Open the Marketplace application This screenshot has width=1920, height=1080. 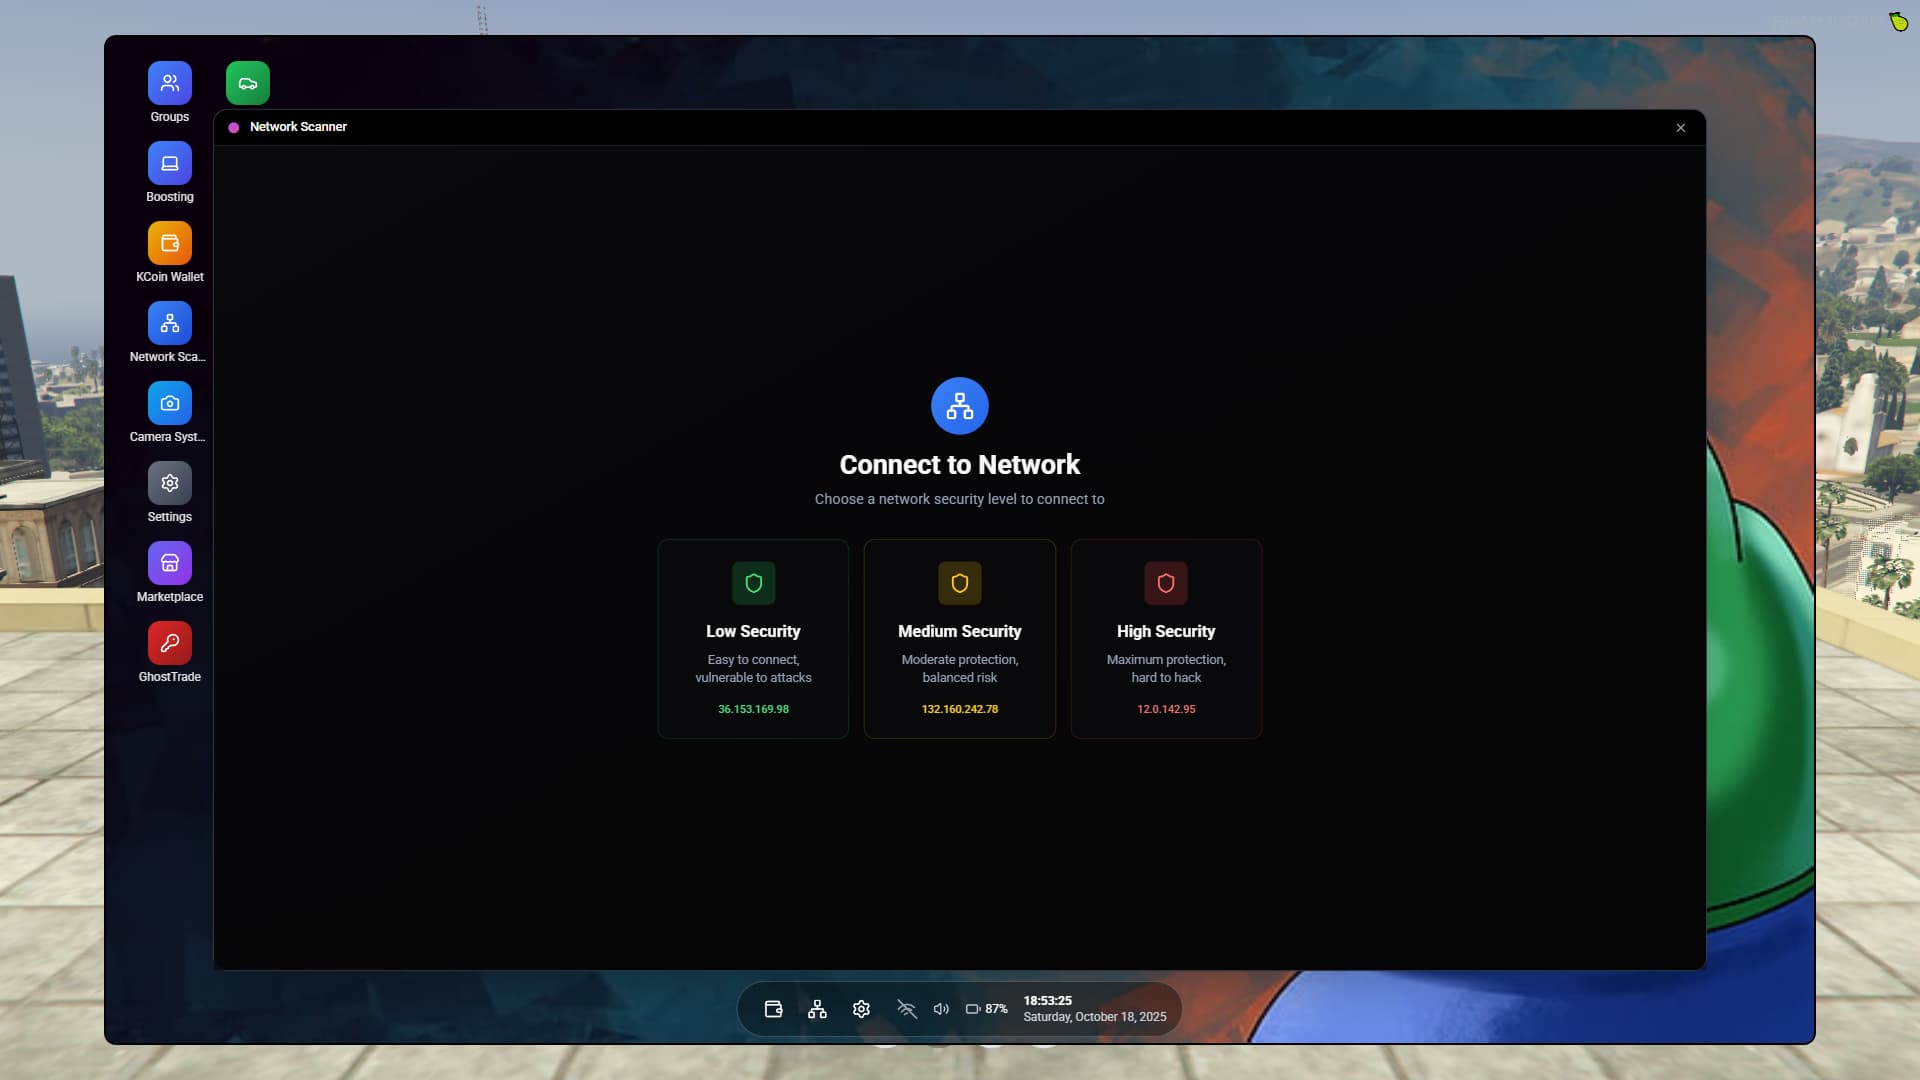169,563
